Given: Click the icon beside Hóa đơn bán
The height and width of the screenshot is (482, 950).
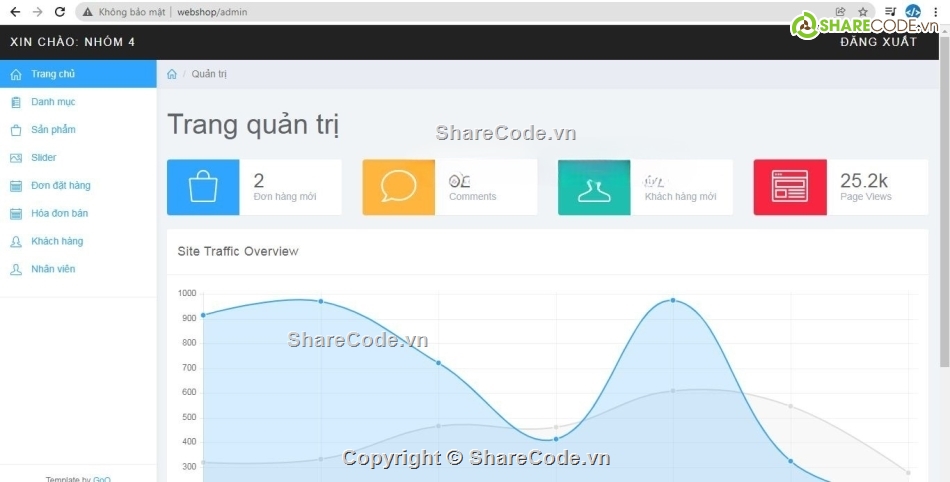Looking at the screenshot, I should coord(16,214).
